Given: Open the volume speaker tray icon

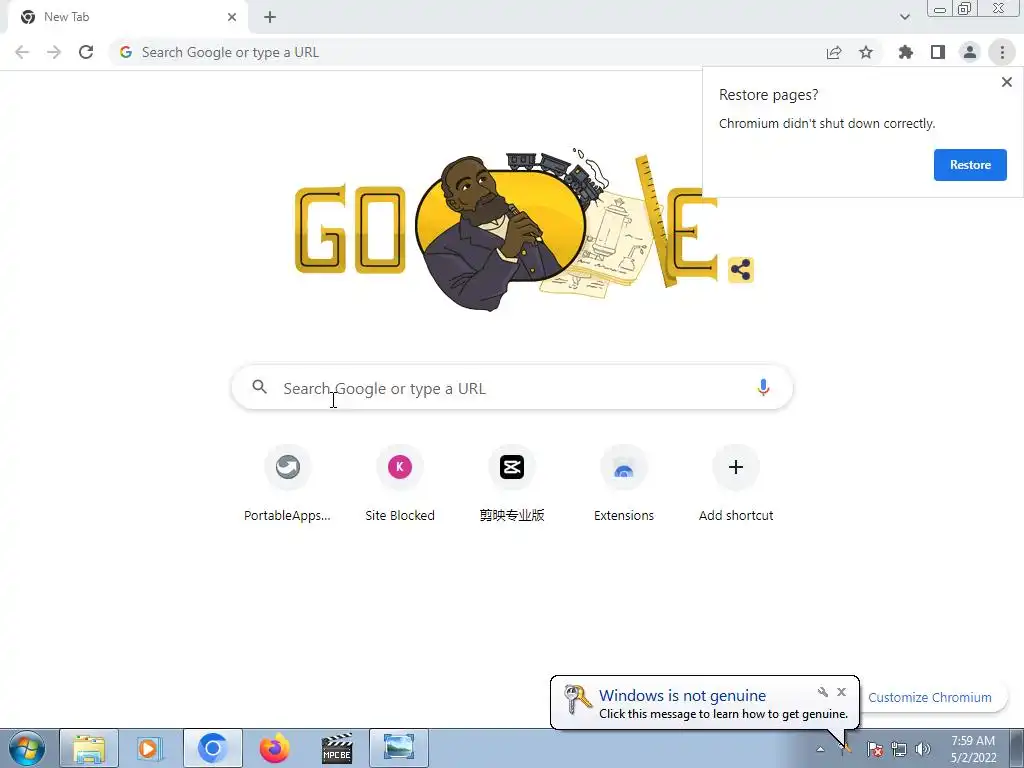Looking at the screenshot, I should click(923, 749).
